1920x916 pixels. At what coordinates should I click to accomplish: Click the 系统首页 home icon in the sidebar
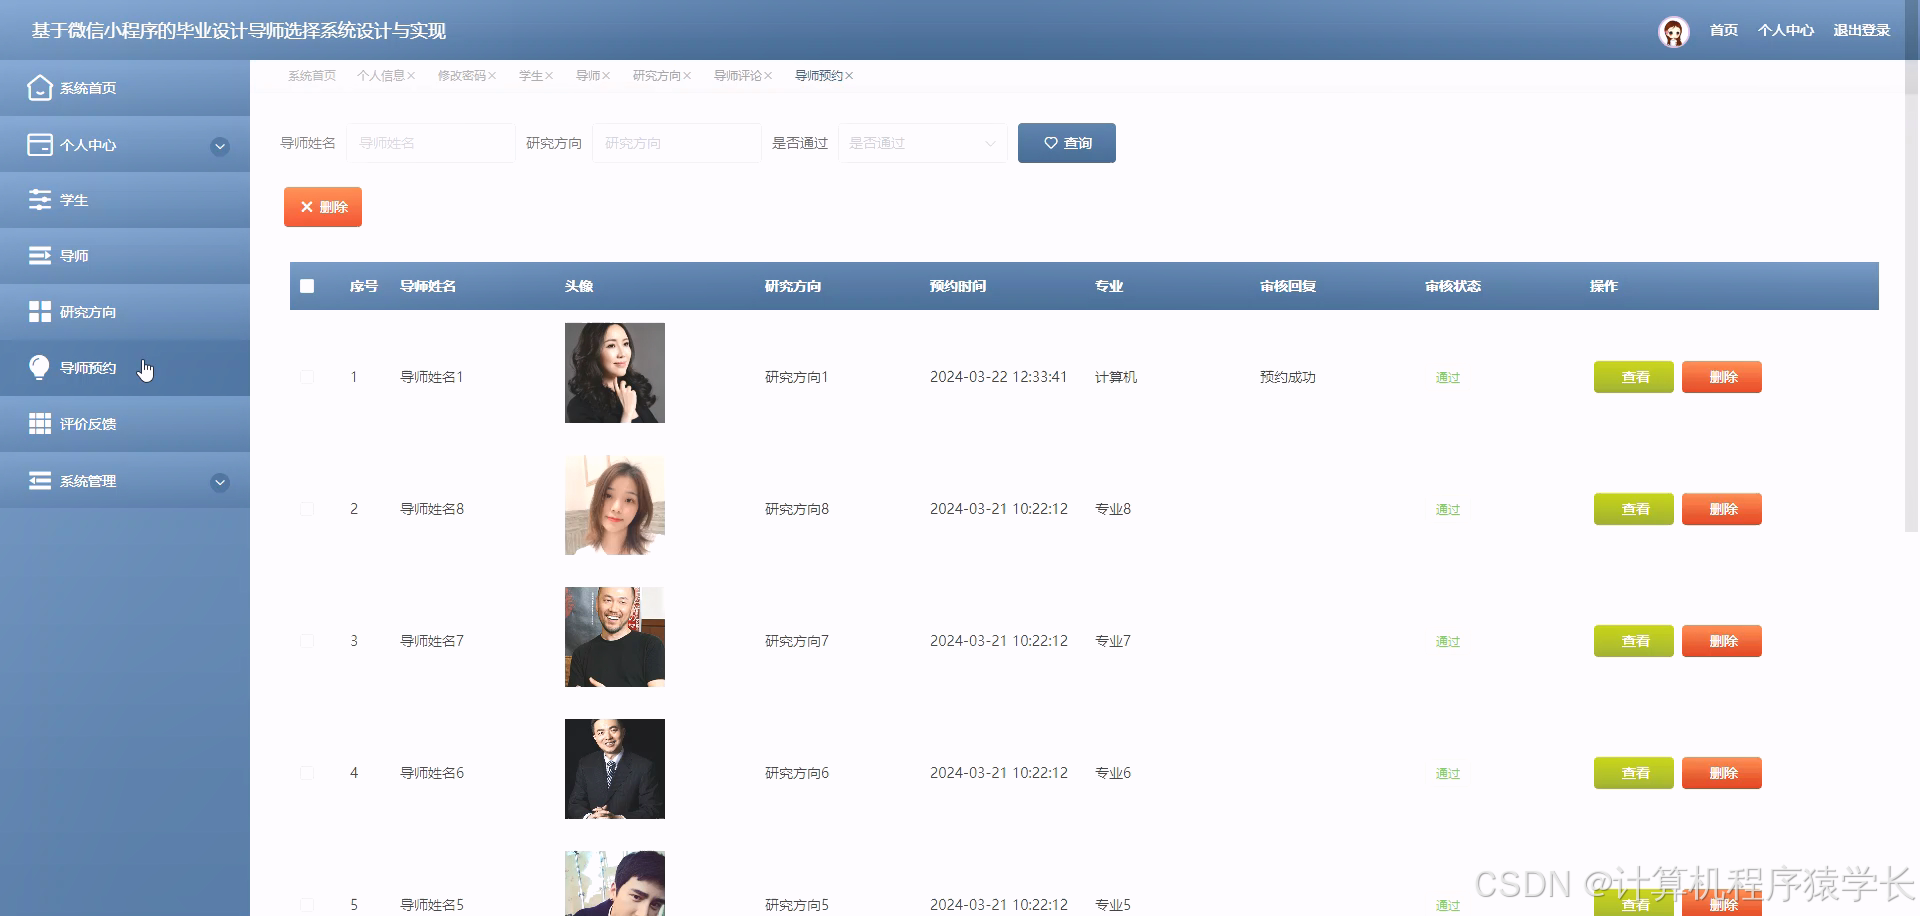[x=39, y=88]
